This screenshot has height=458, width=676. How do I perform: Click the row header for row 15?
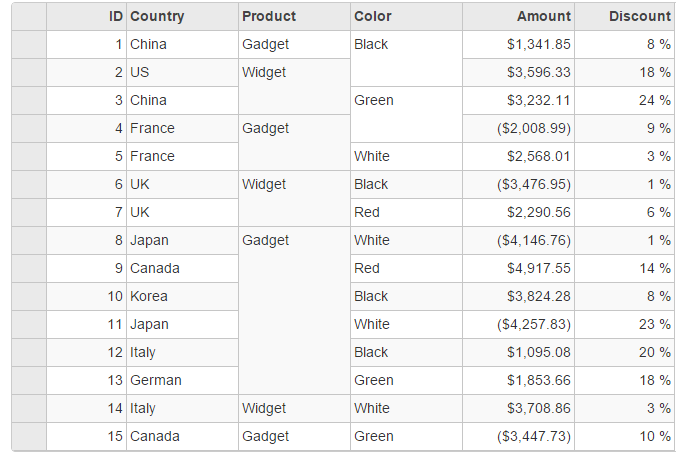pyautogui.click(x=29, y=436)
